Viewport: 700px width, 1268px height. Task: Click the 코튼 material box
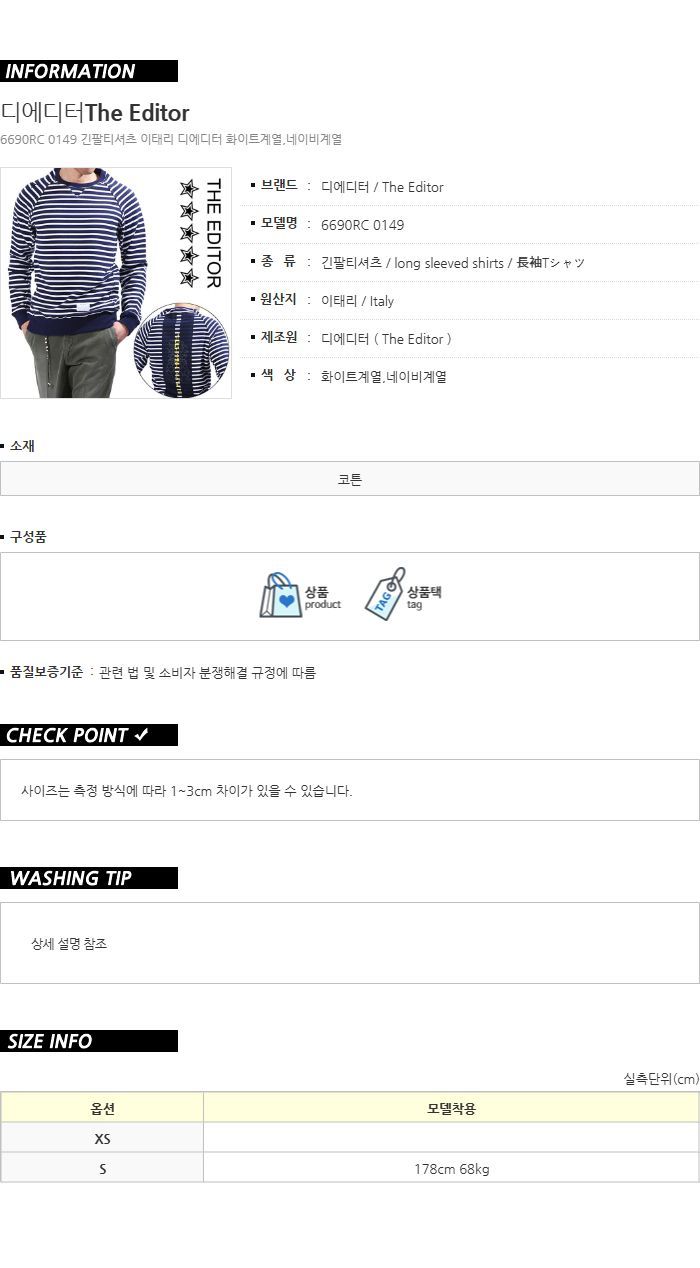coord(350,479)
